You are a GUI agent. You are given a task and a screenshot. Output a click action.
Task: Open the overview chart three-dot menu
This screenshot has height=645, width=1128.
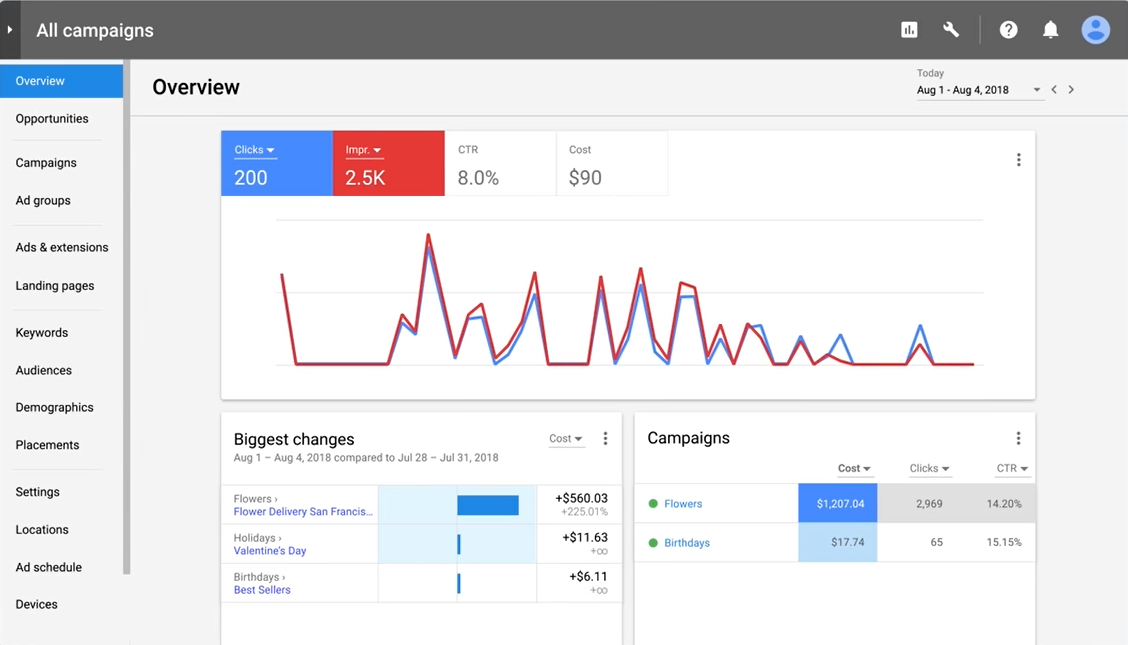point(1018,159)
